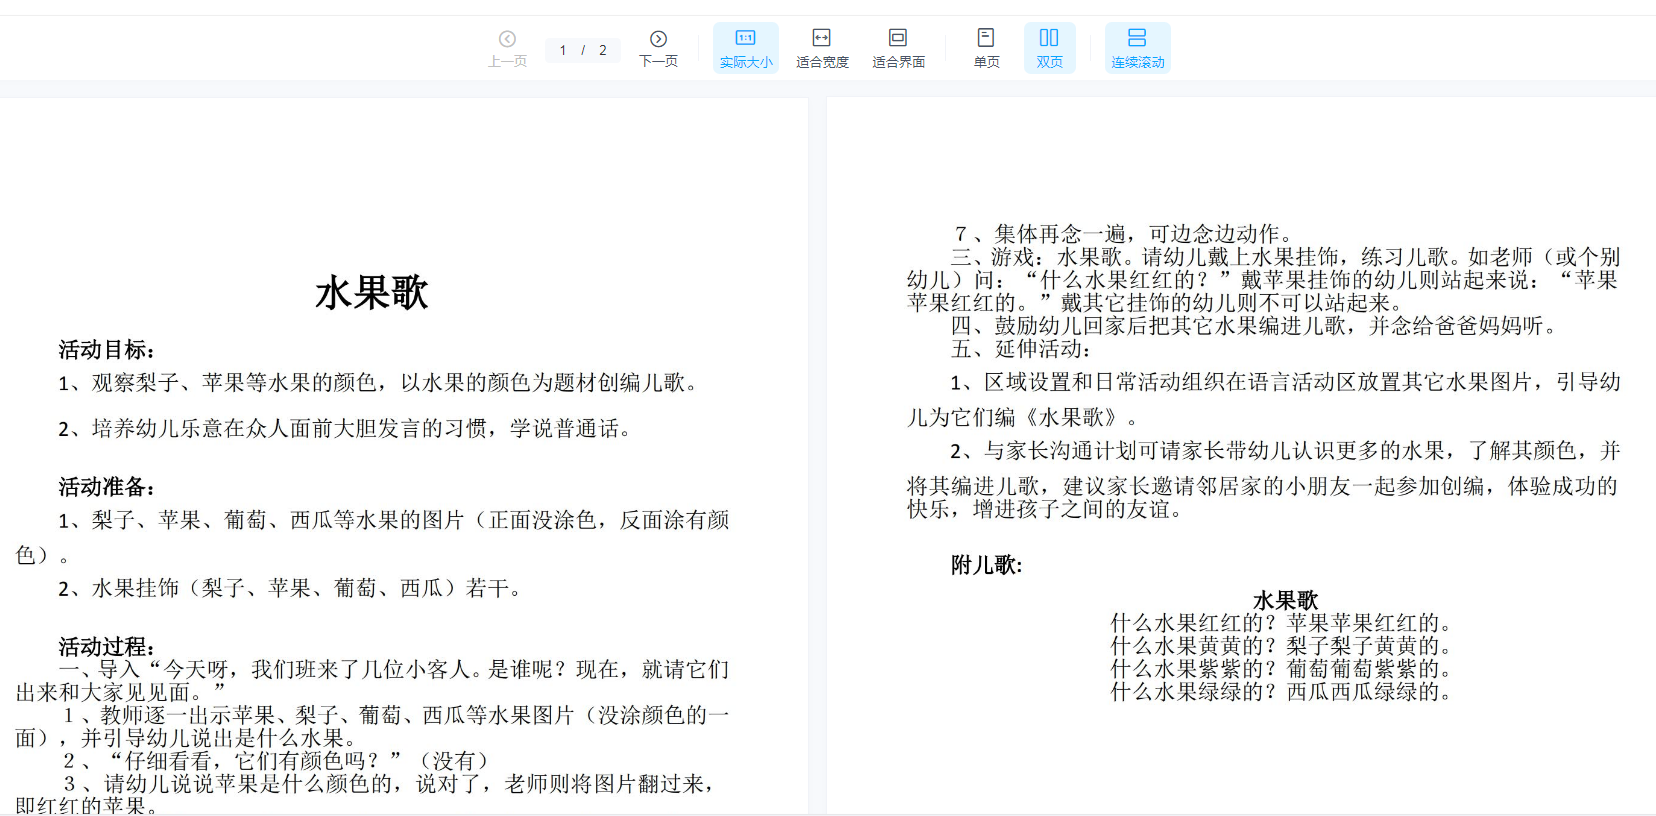Click the heading 活动过程:
This screenshot has width=1656, height=816.
click(x=107, y=647)
